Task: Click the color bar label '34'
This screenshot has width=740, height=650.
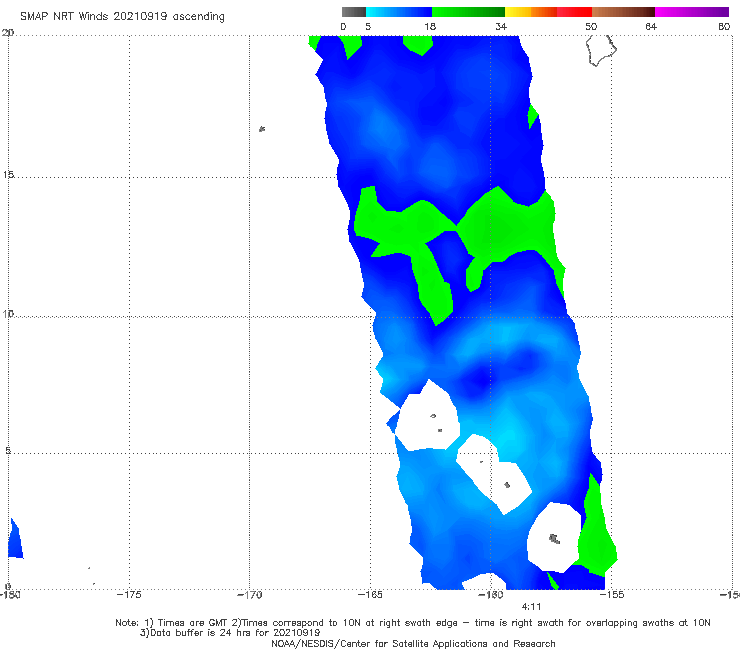Action: [501, 26]
